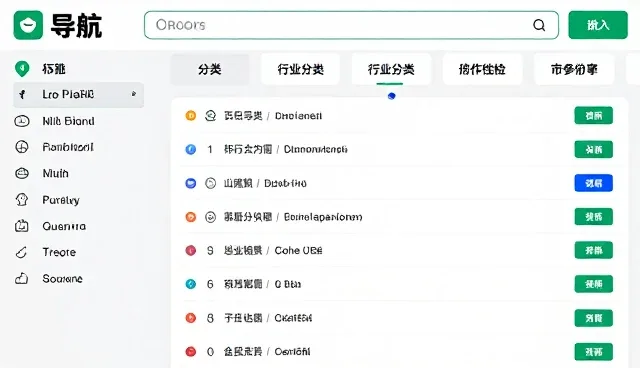Click the blue button in the Dtleb·fito row

tap(593, 183)
